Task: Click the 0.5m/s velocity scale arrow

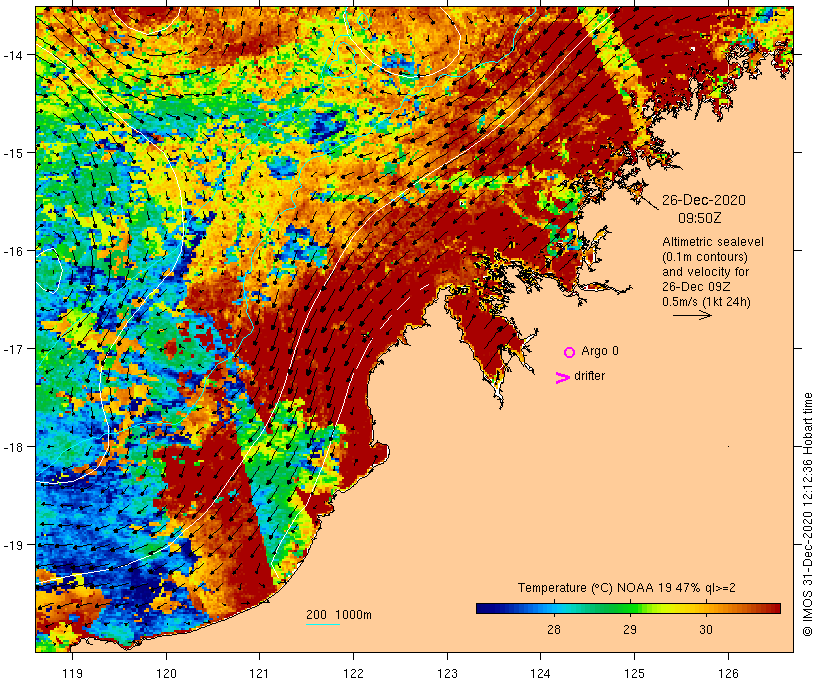Action: pyautogui.click(x=692, y=315)
